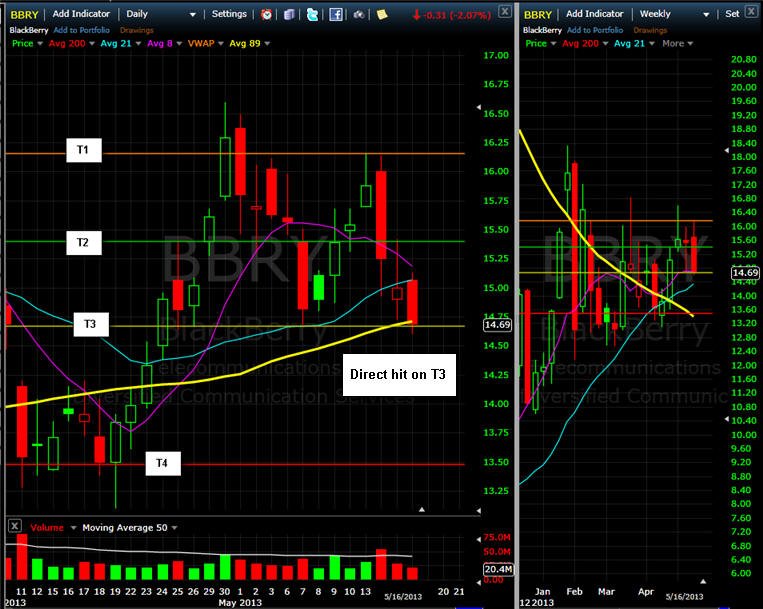Click the BBRY ticker symbol in weekly chart
The width and height of the screenshot is (763, 609).
pos(538,15)
